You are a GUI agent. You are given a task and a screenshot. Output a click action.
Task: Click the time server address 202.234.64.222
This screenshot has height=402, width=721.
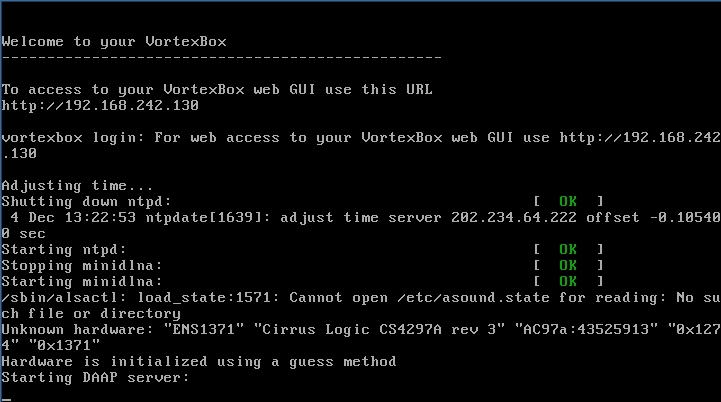click(514, 218)
